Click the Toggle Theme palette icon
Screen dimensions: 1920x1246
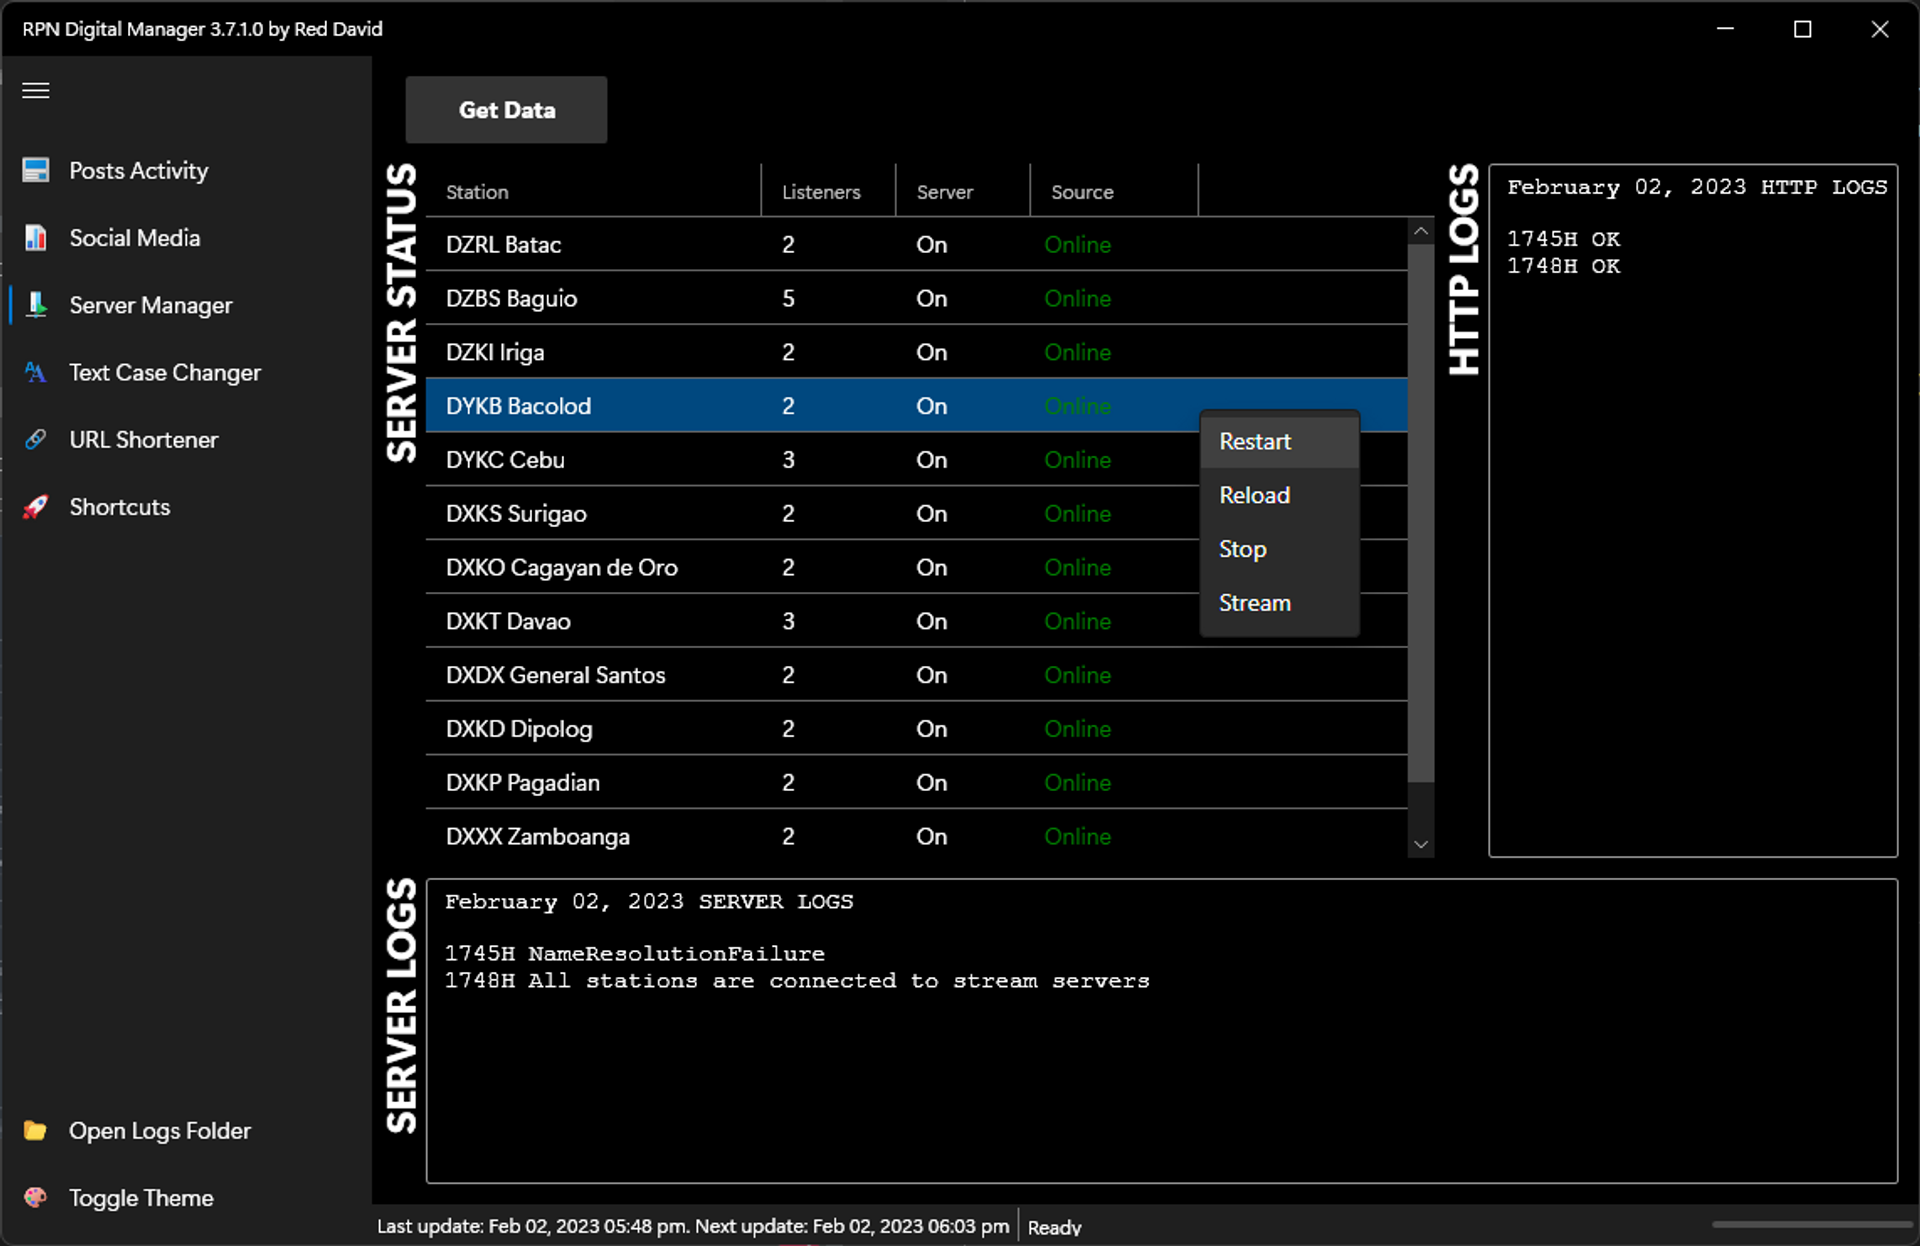coord(36,1198)
